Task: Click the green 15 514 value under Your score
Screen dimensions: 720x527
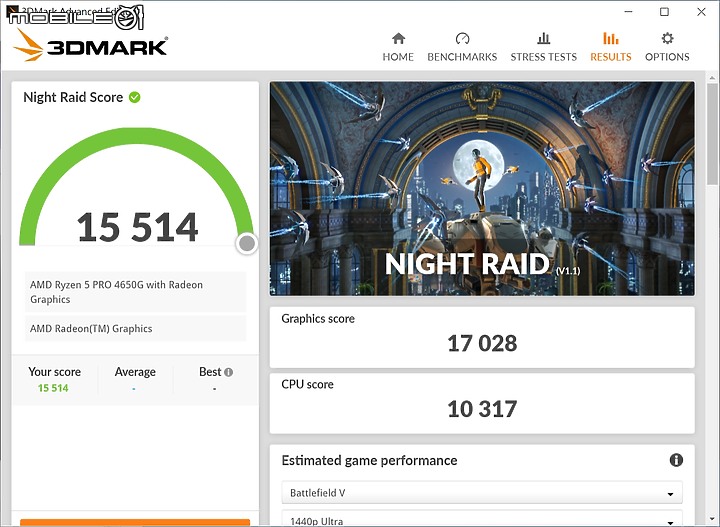Action: coord(53,388)
